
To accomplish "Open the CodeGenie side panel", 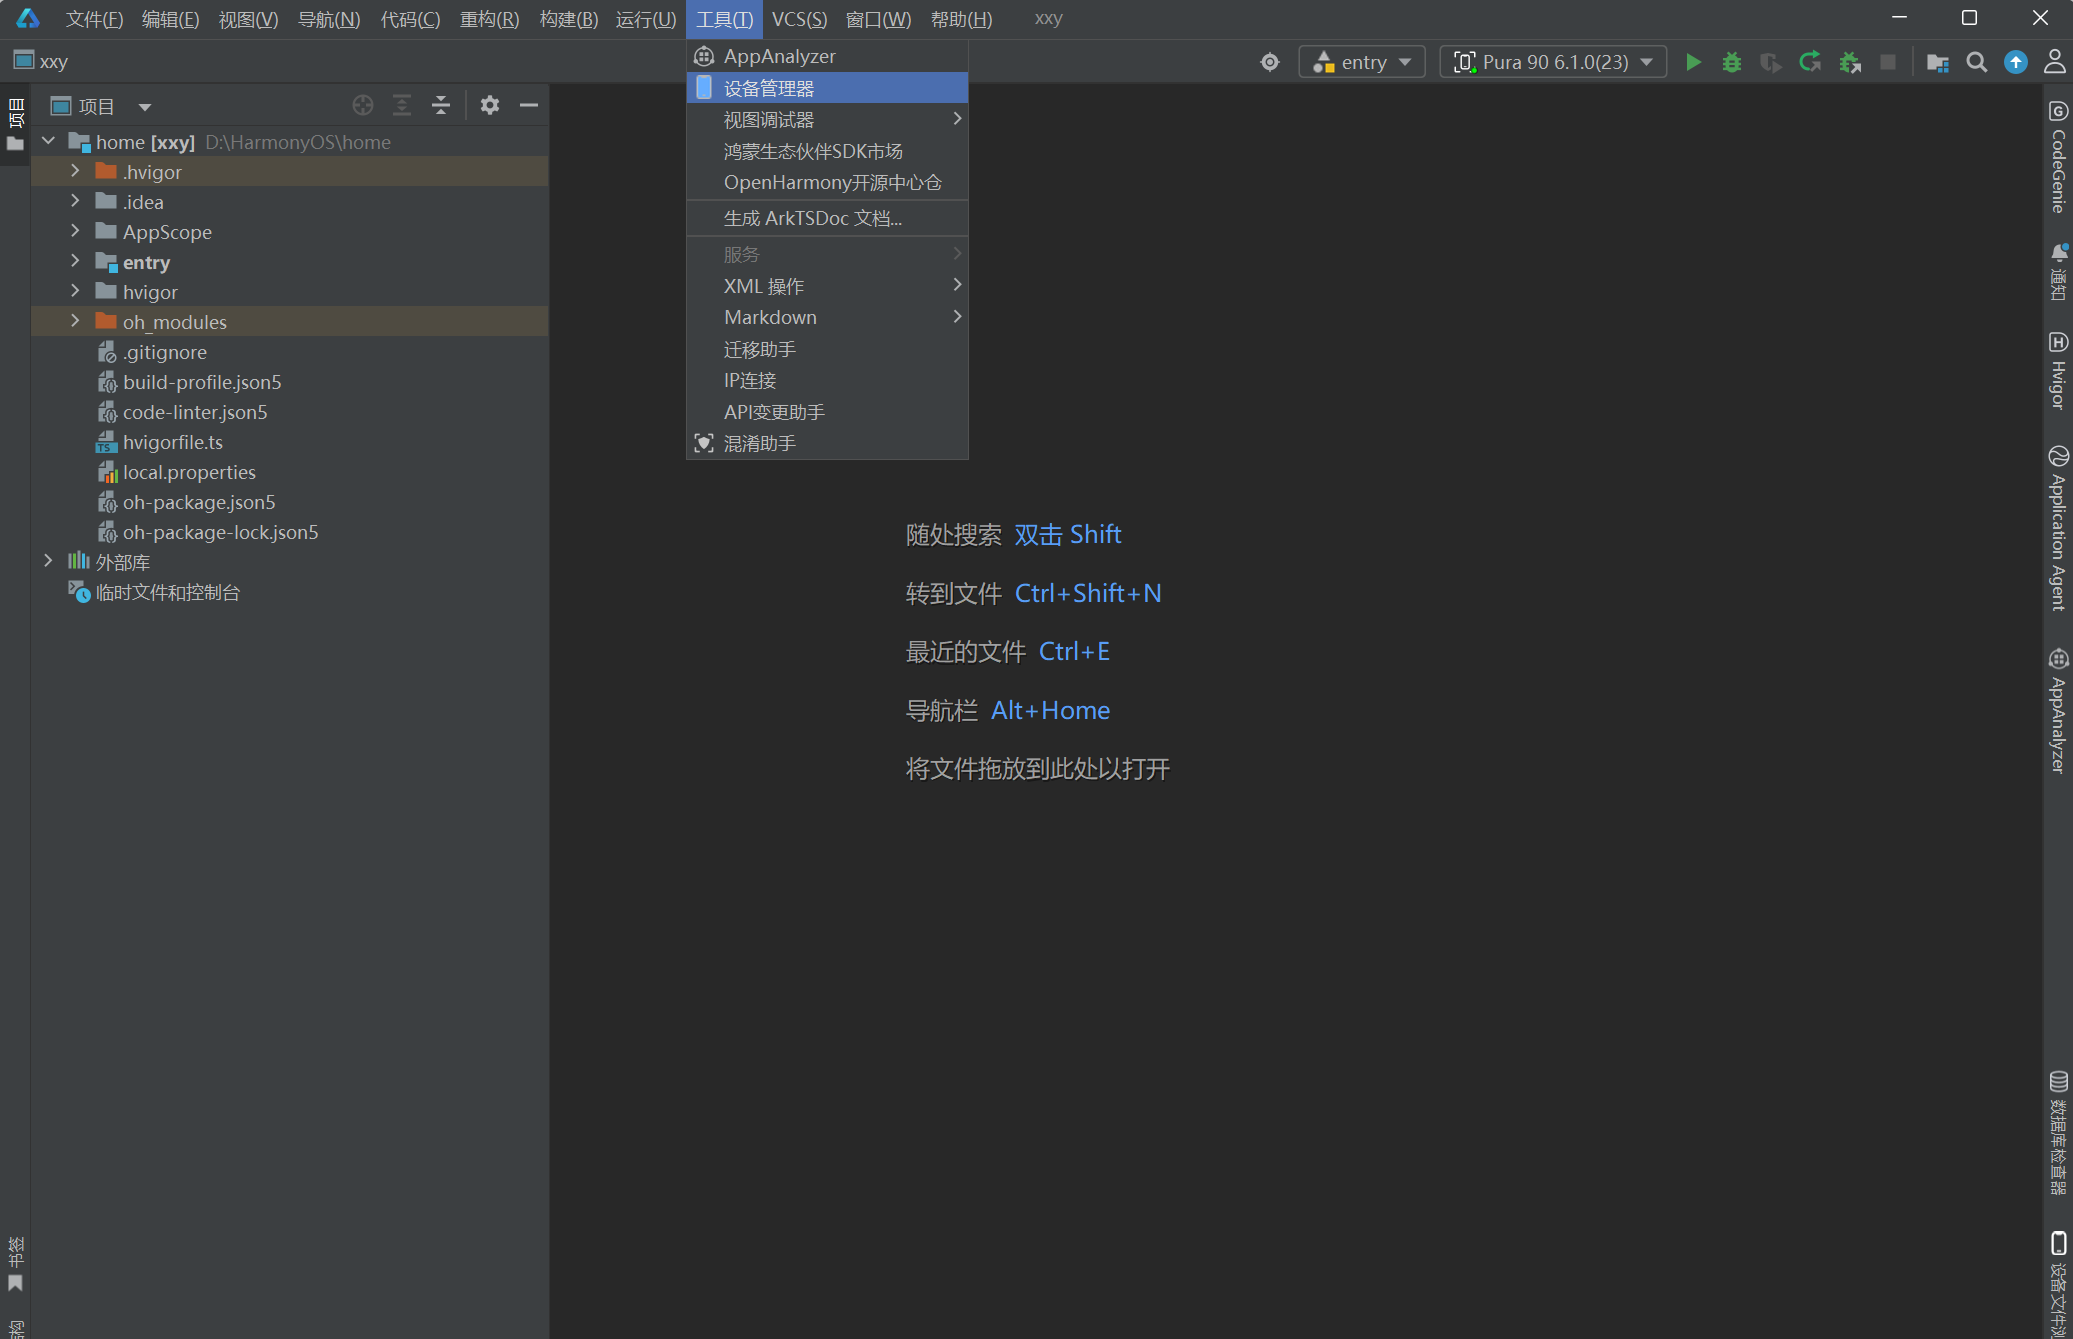I will tap(2058, 157).
